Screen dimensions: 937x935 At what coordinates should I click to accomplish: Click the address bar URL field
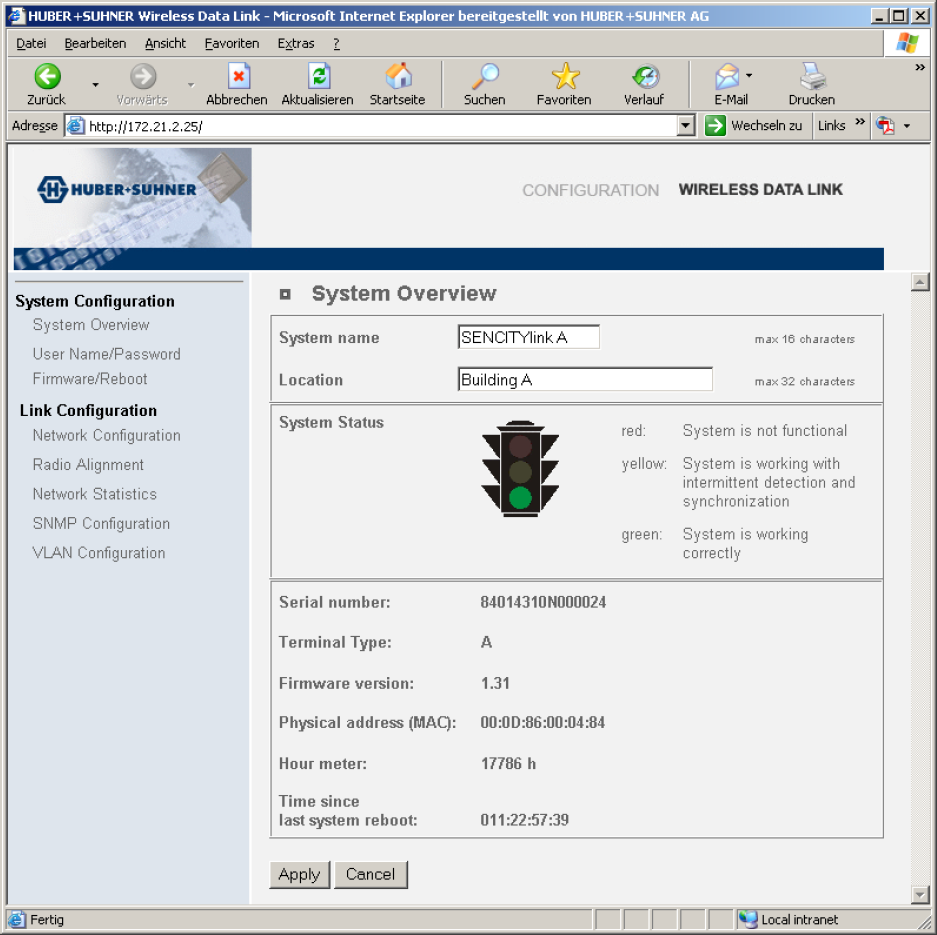coord(381,126)
